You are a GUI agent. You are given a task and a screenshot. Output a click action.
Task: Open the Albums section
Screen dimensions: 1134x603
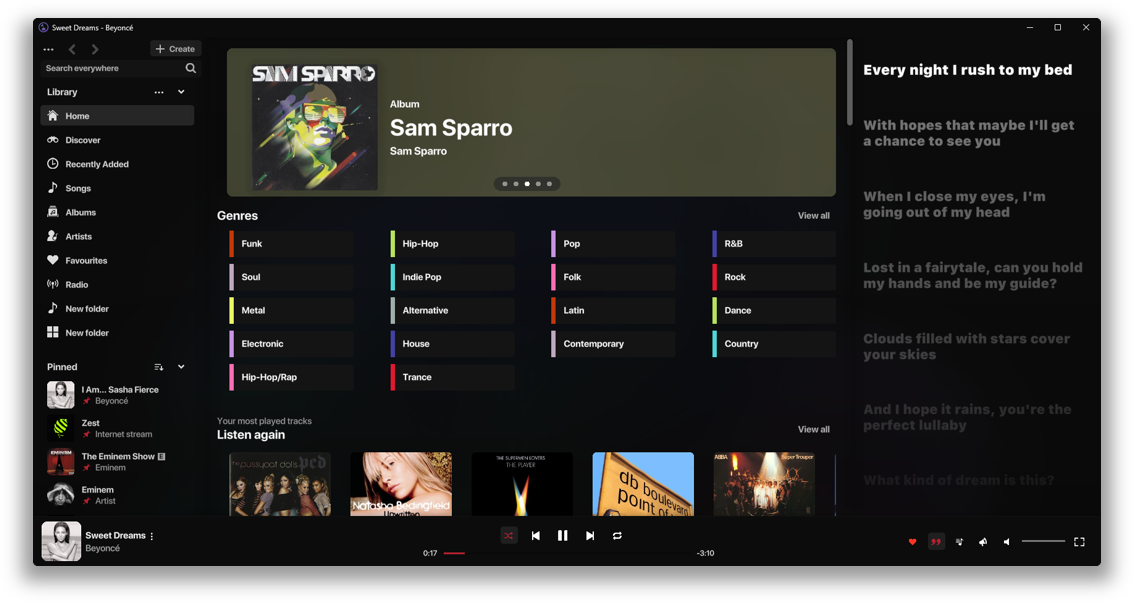click(x=117, y=213)
